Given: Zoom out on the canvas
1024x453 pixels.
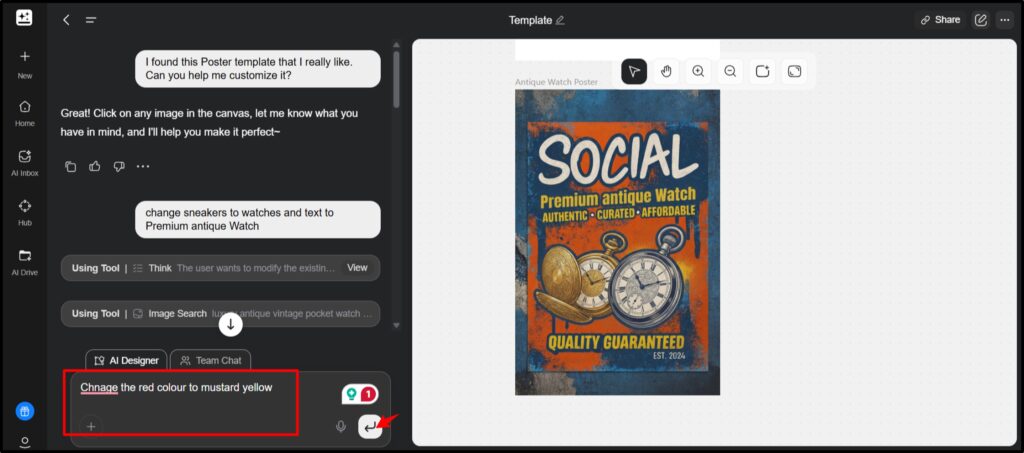Looking at the screenshot, I should tap(730, 71).
